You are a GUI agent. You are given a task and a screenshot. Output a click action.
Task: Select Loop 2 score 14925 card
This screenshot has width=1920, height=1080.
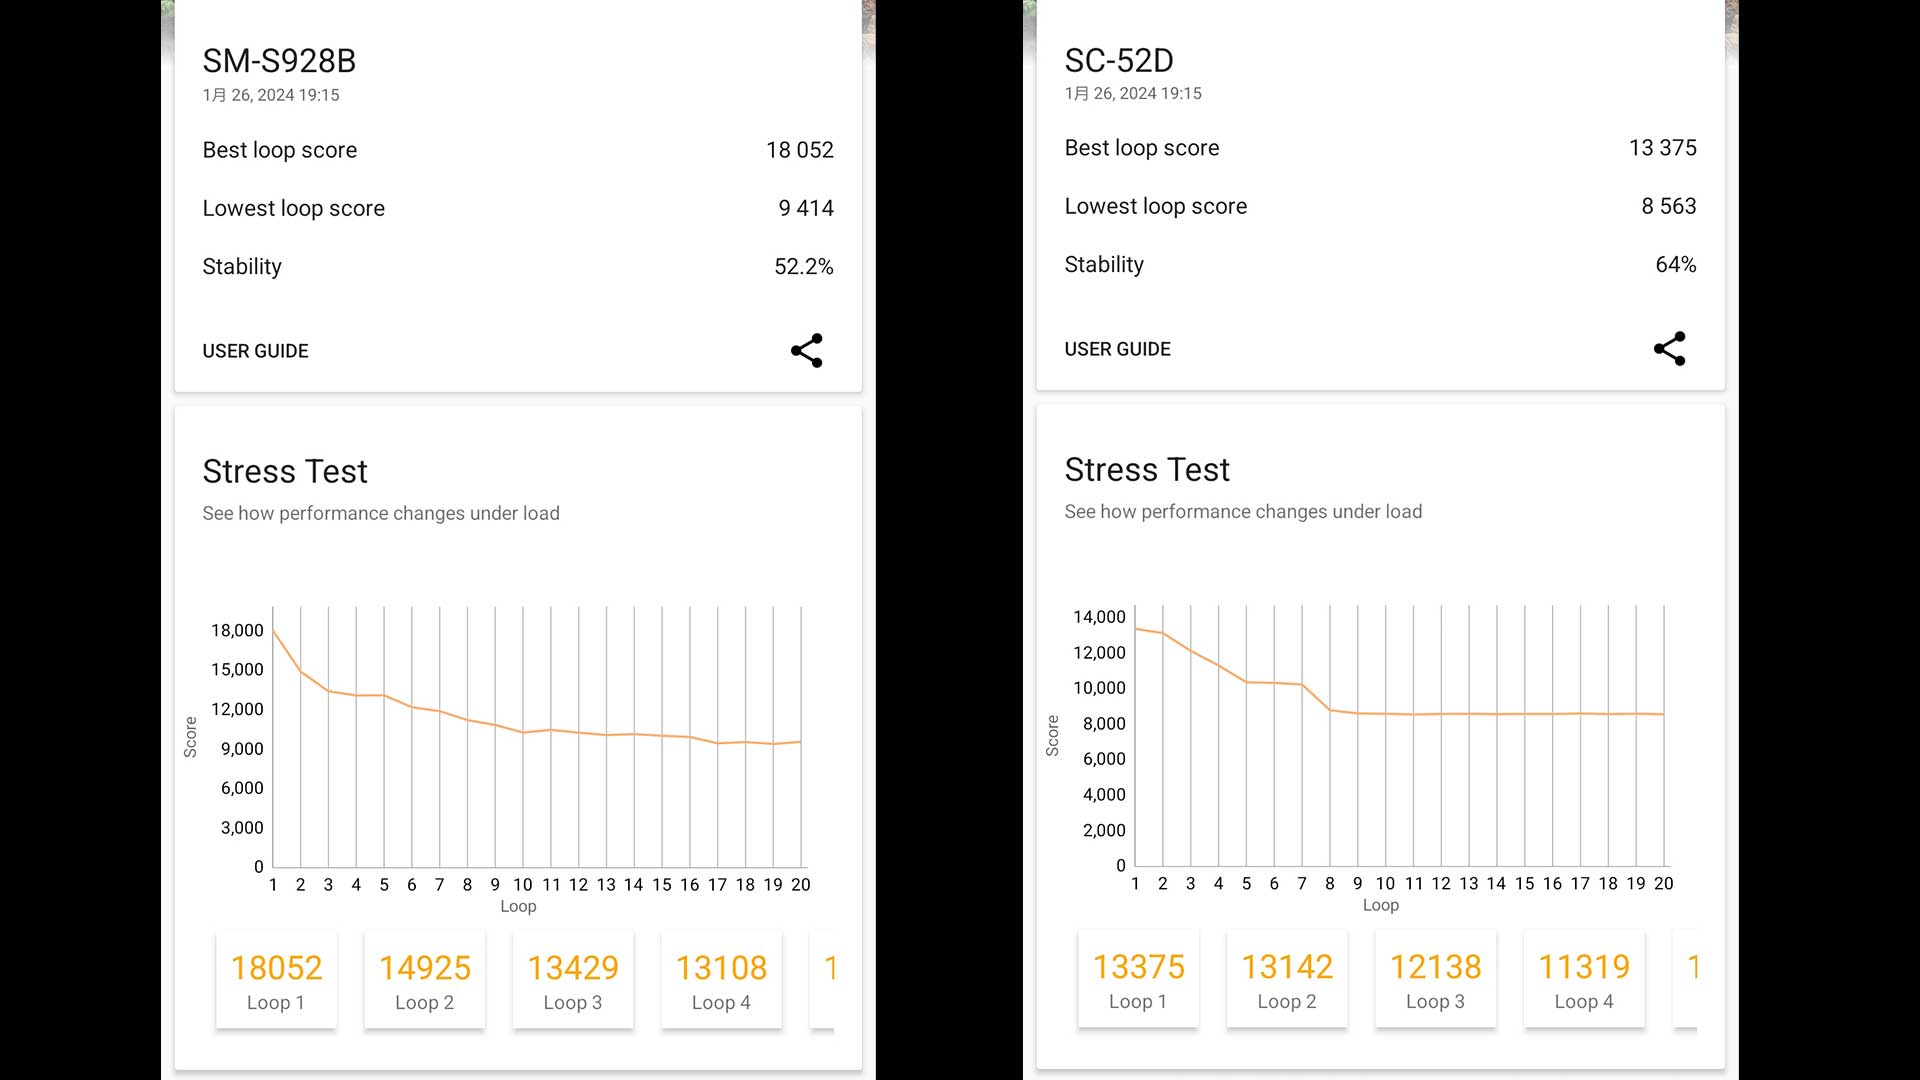click(x=424, y=980)
